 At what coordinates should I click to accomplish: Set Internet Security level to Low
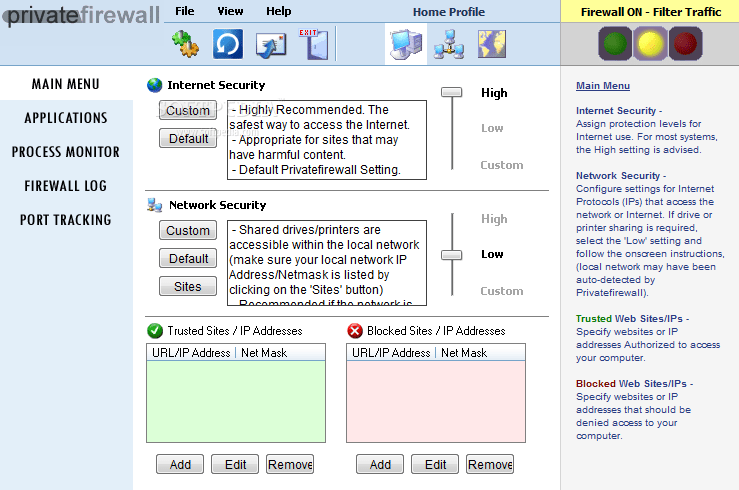[x=492, y=128]
